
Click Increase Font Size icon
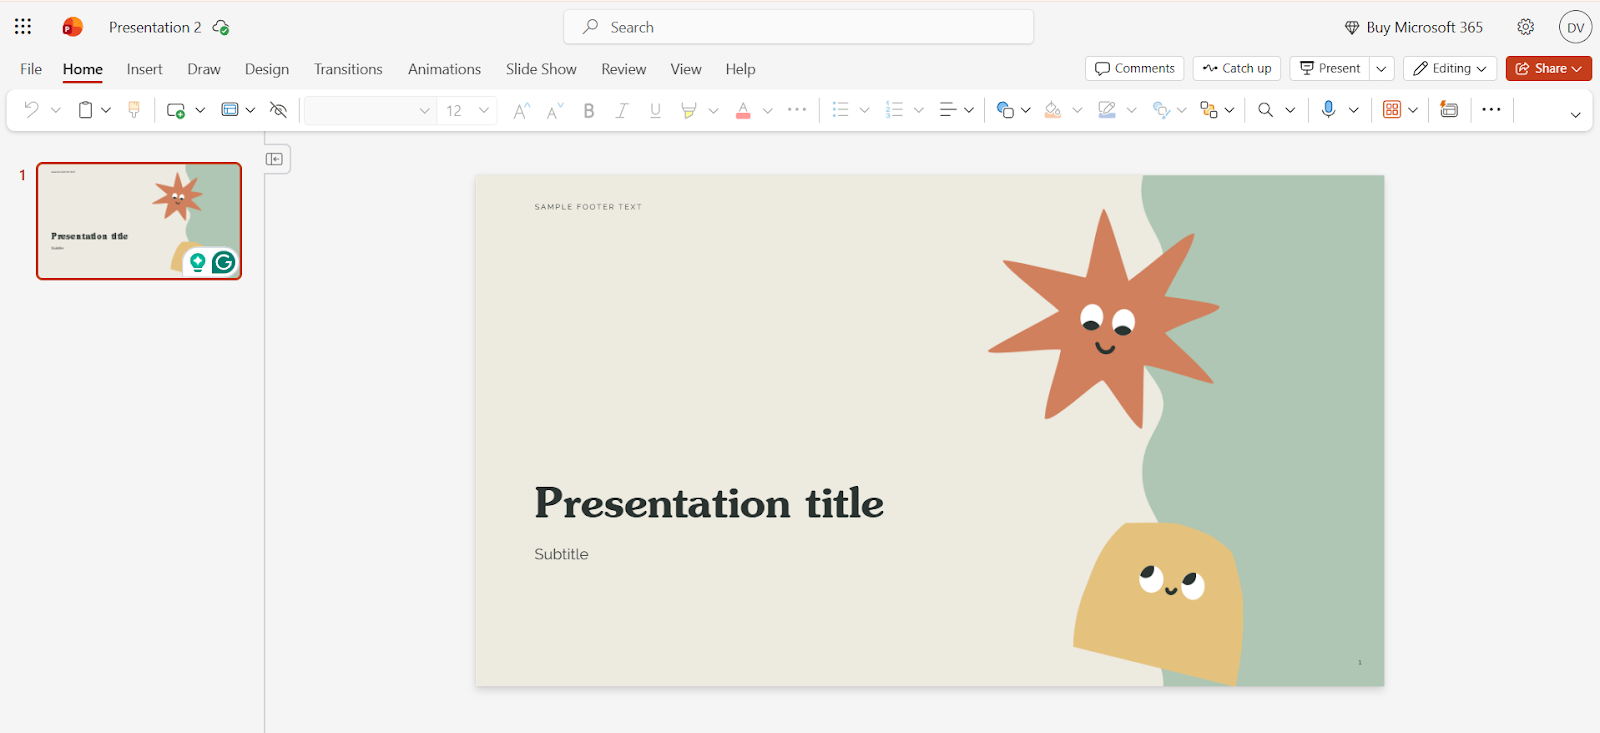(x=521, y=110)
